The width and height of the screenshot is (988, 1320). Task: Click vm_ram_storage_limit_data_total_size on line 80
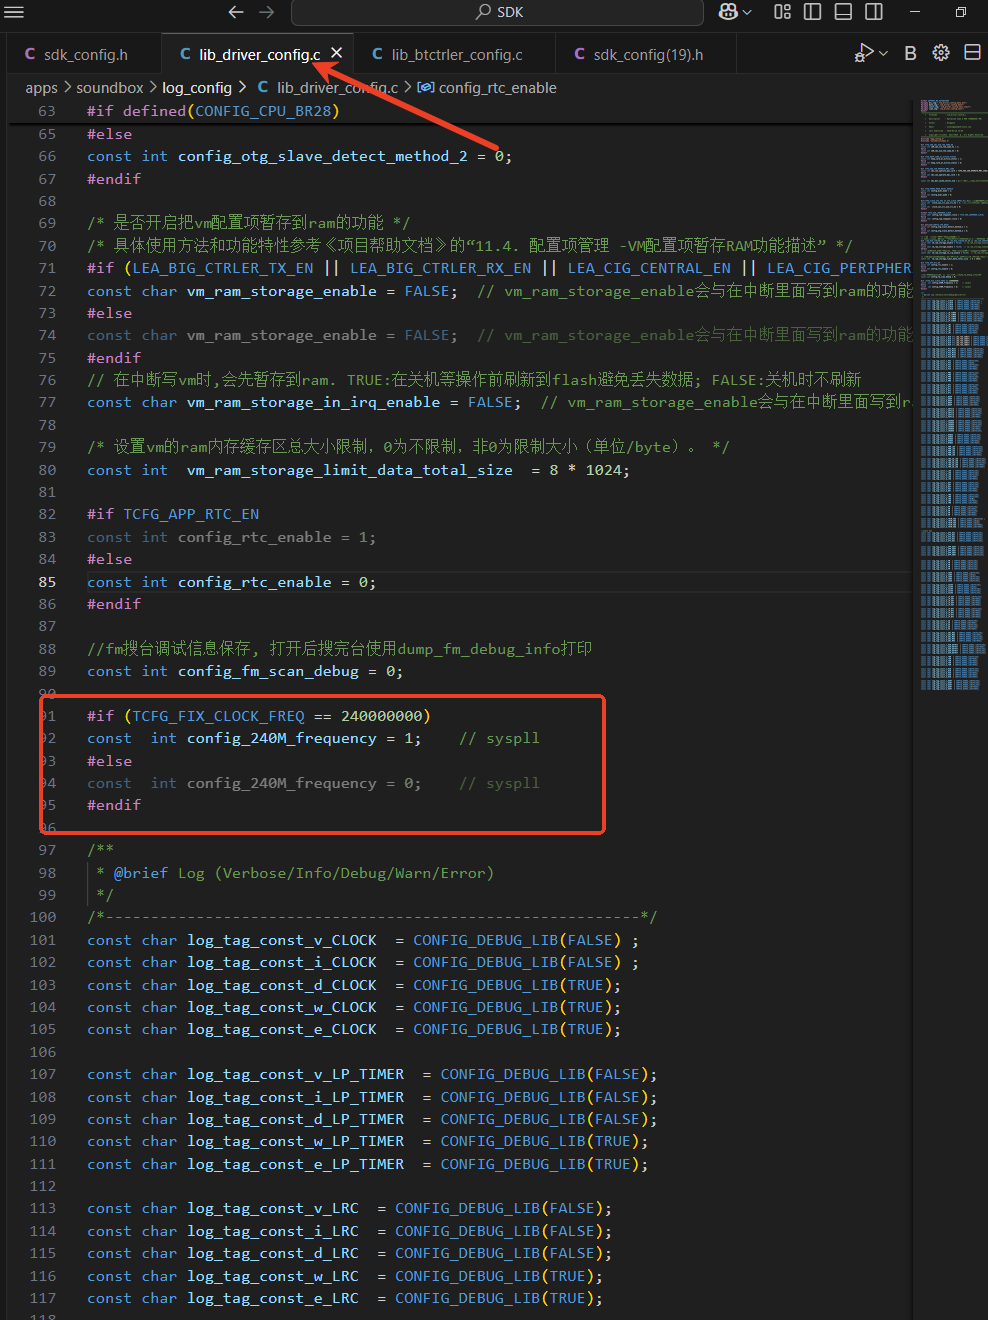click(350, 470)
